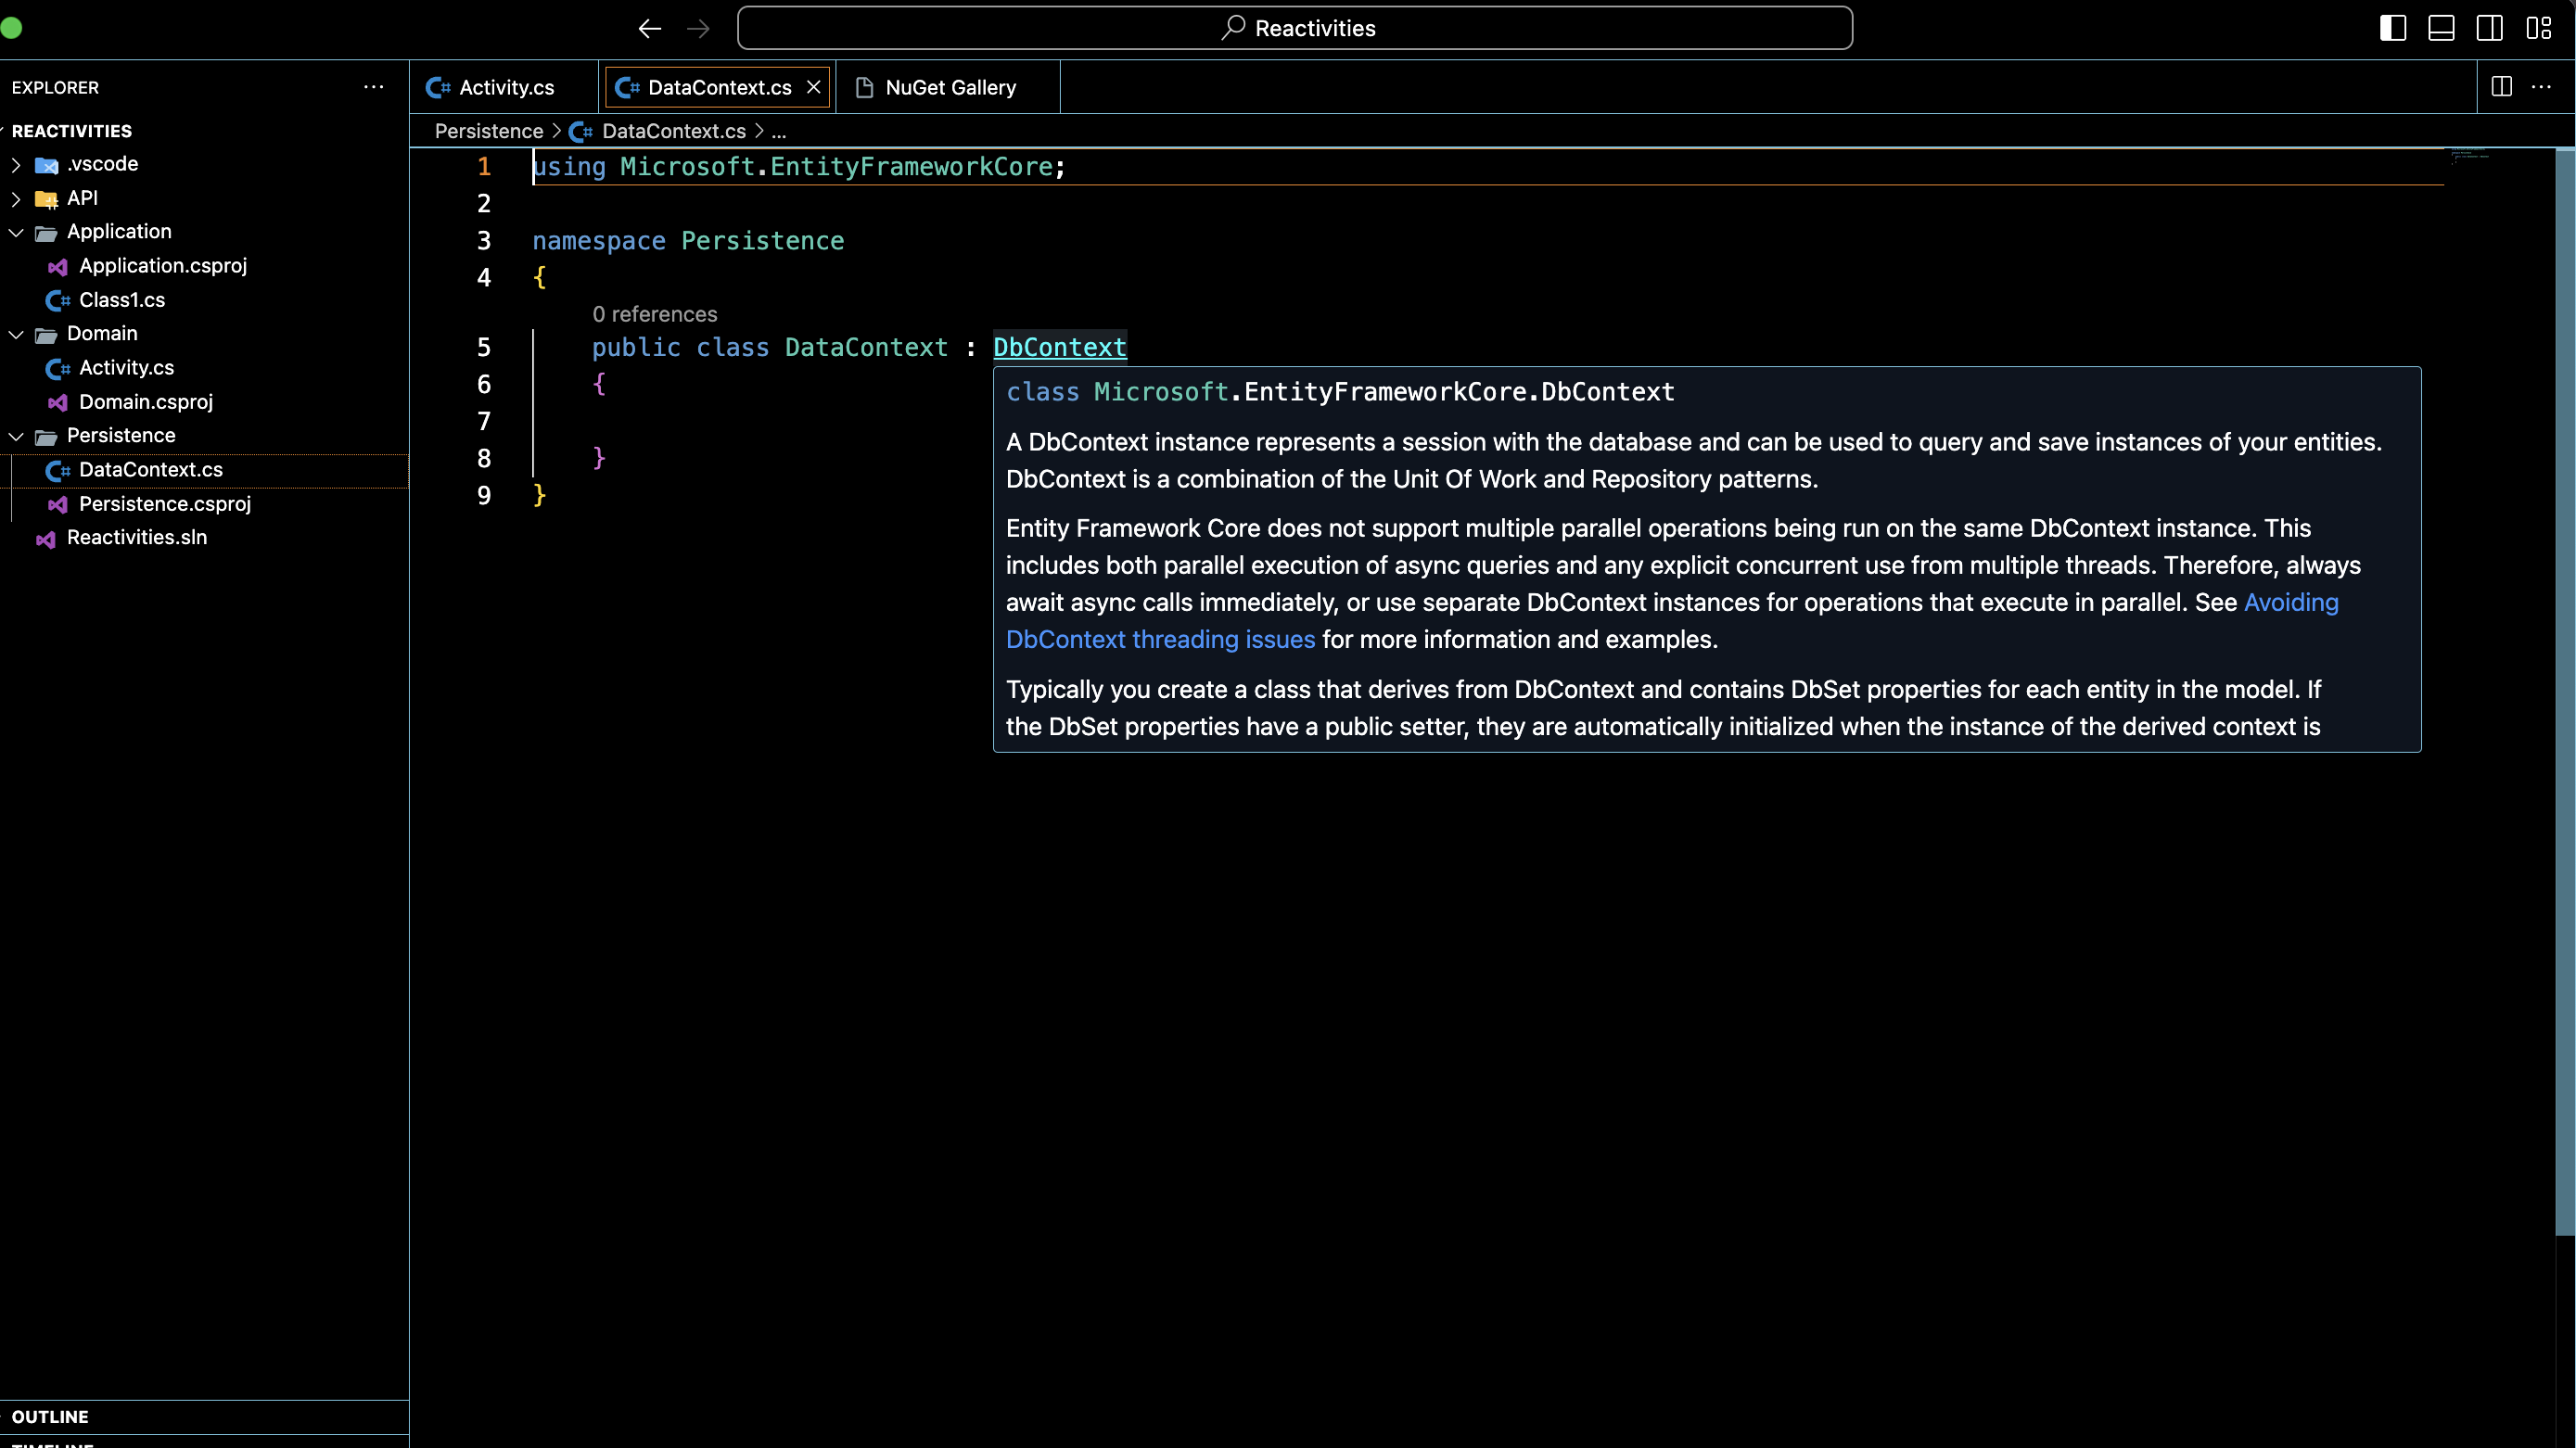This screenshot has height=1448, width=2576.
Task: Open Persistence.csproj file in explorer
Action: 164,504
